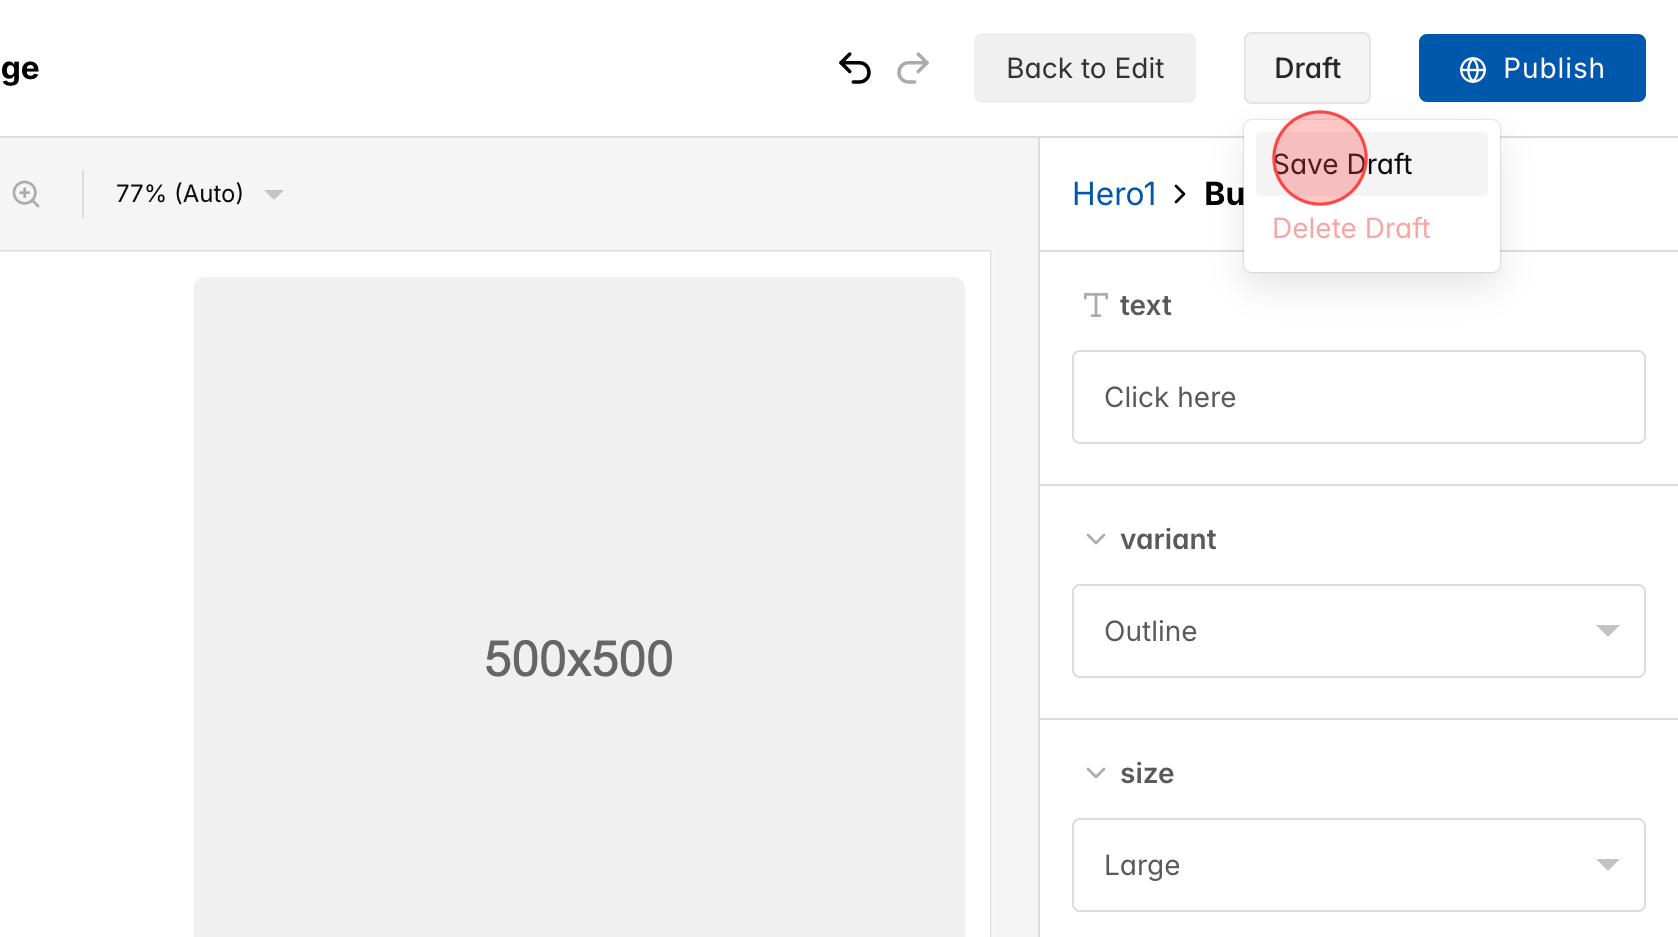Open the 77% (Auto) zoom level dropdown
Screen dimensions: 1678x937
click(x=196, y=193)
